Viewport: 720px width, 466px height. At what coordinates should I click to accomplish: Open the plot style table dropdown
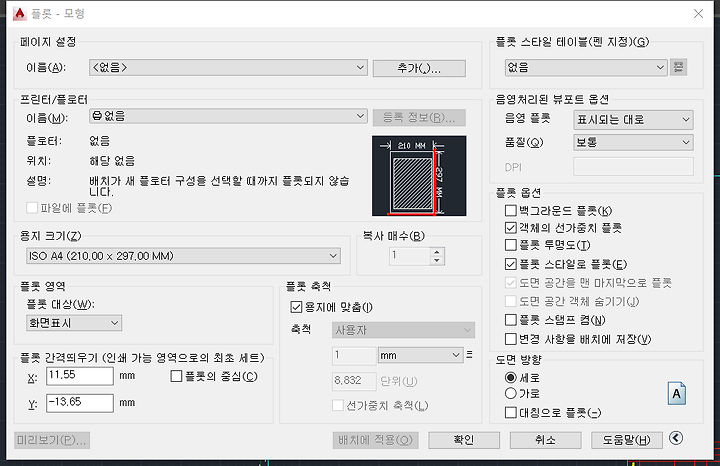(586, 67)
